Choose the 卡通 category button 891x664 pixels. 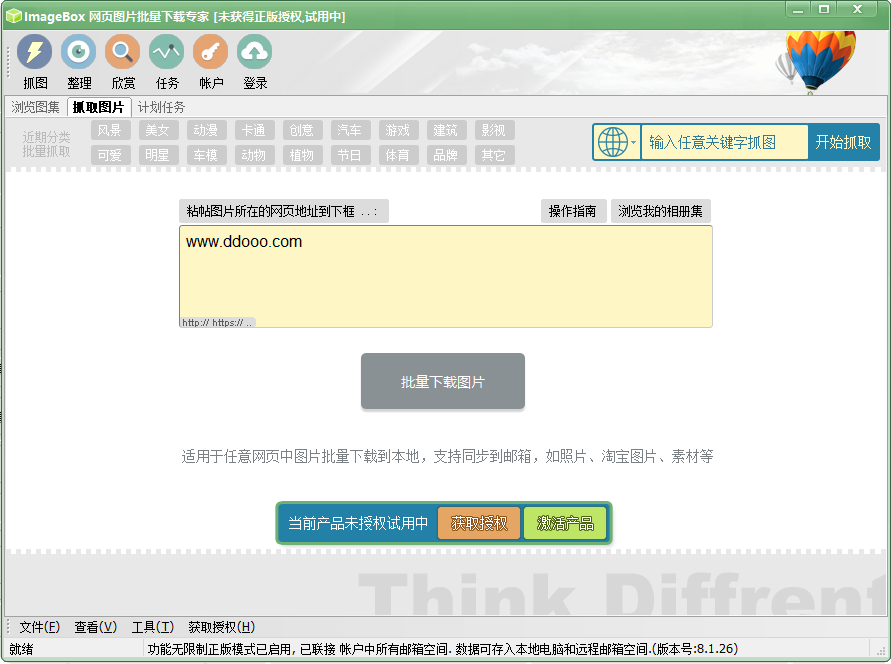pos(255,130)
